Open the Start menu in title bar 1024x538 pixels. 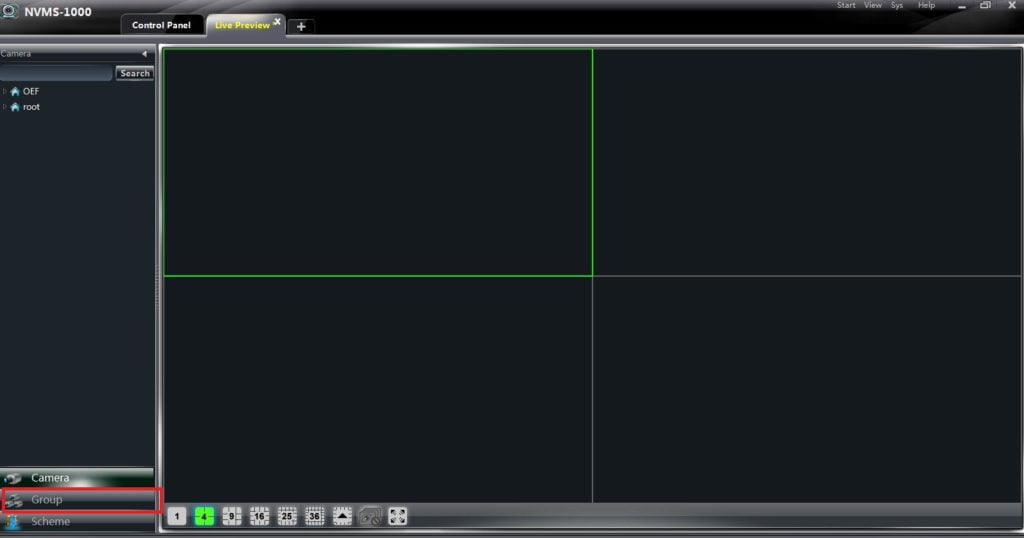pos(846,5)
